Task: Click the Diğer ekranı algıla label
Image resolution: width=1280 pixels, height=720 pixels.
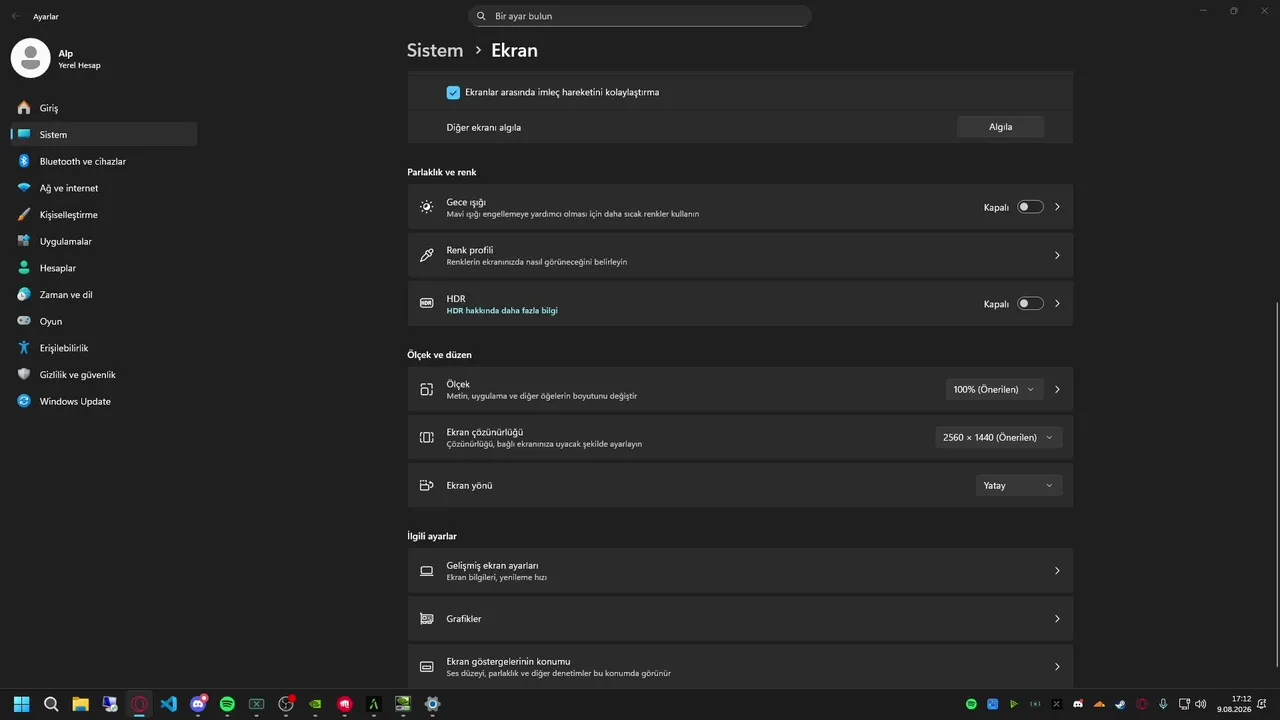Action: click(483, 128)
